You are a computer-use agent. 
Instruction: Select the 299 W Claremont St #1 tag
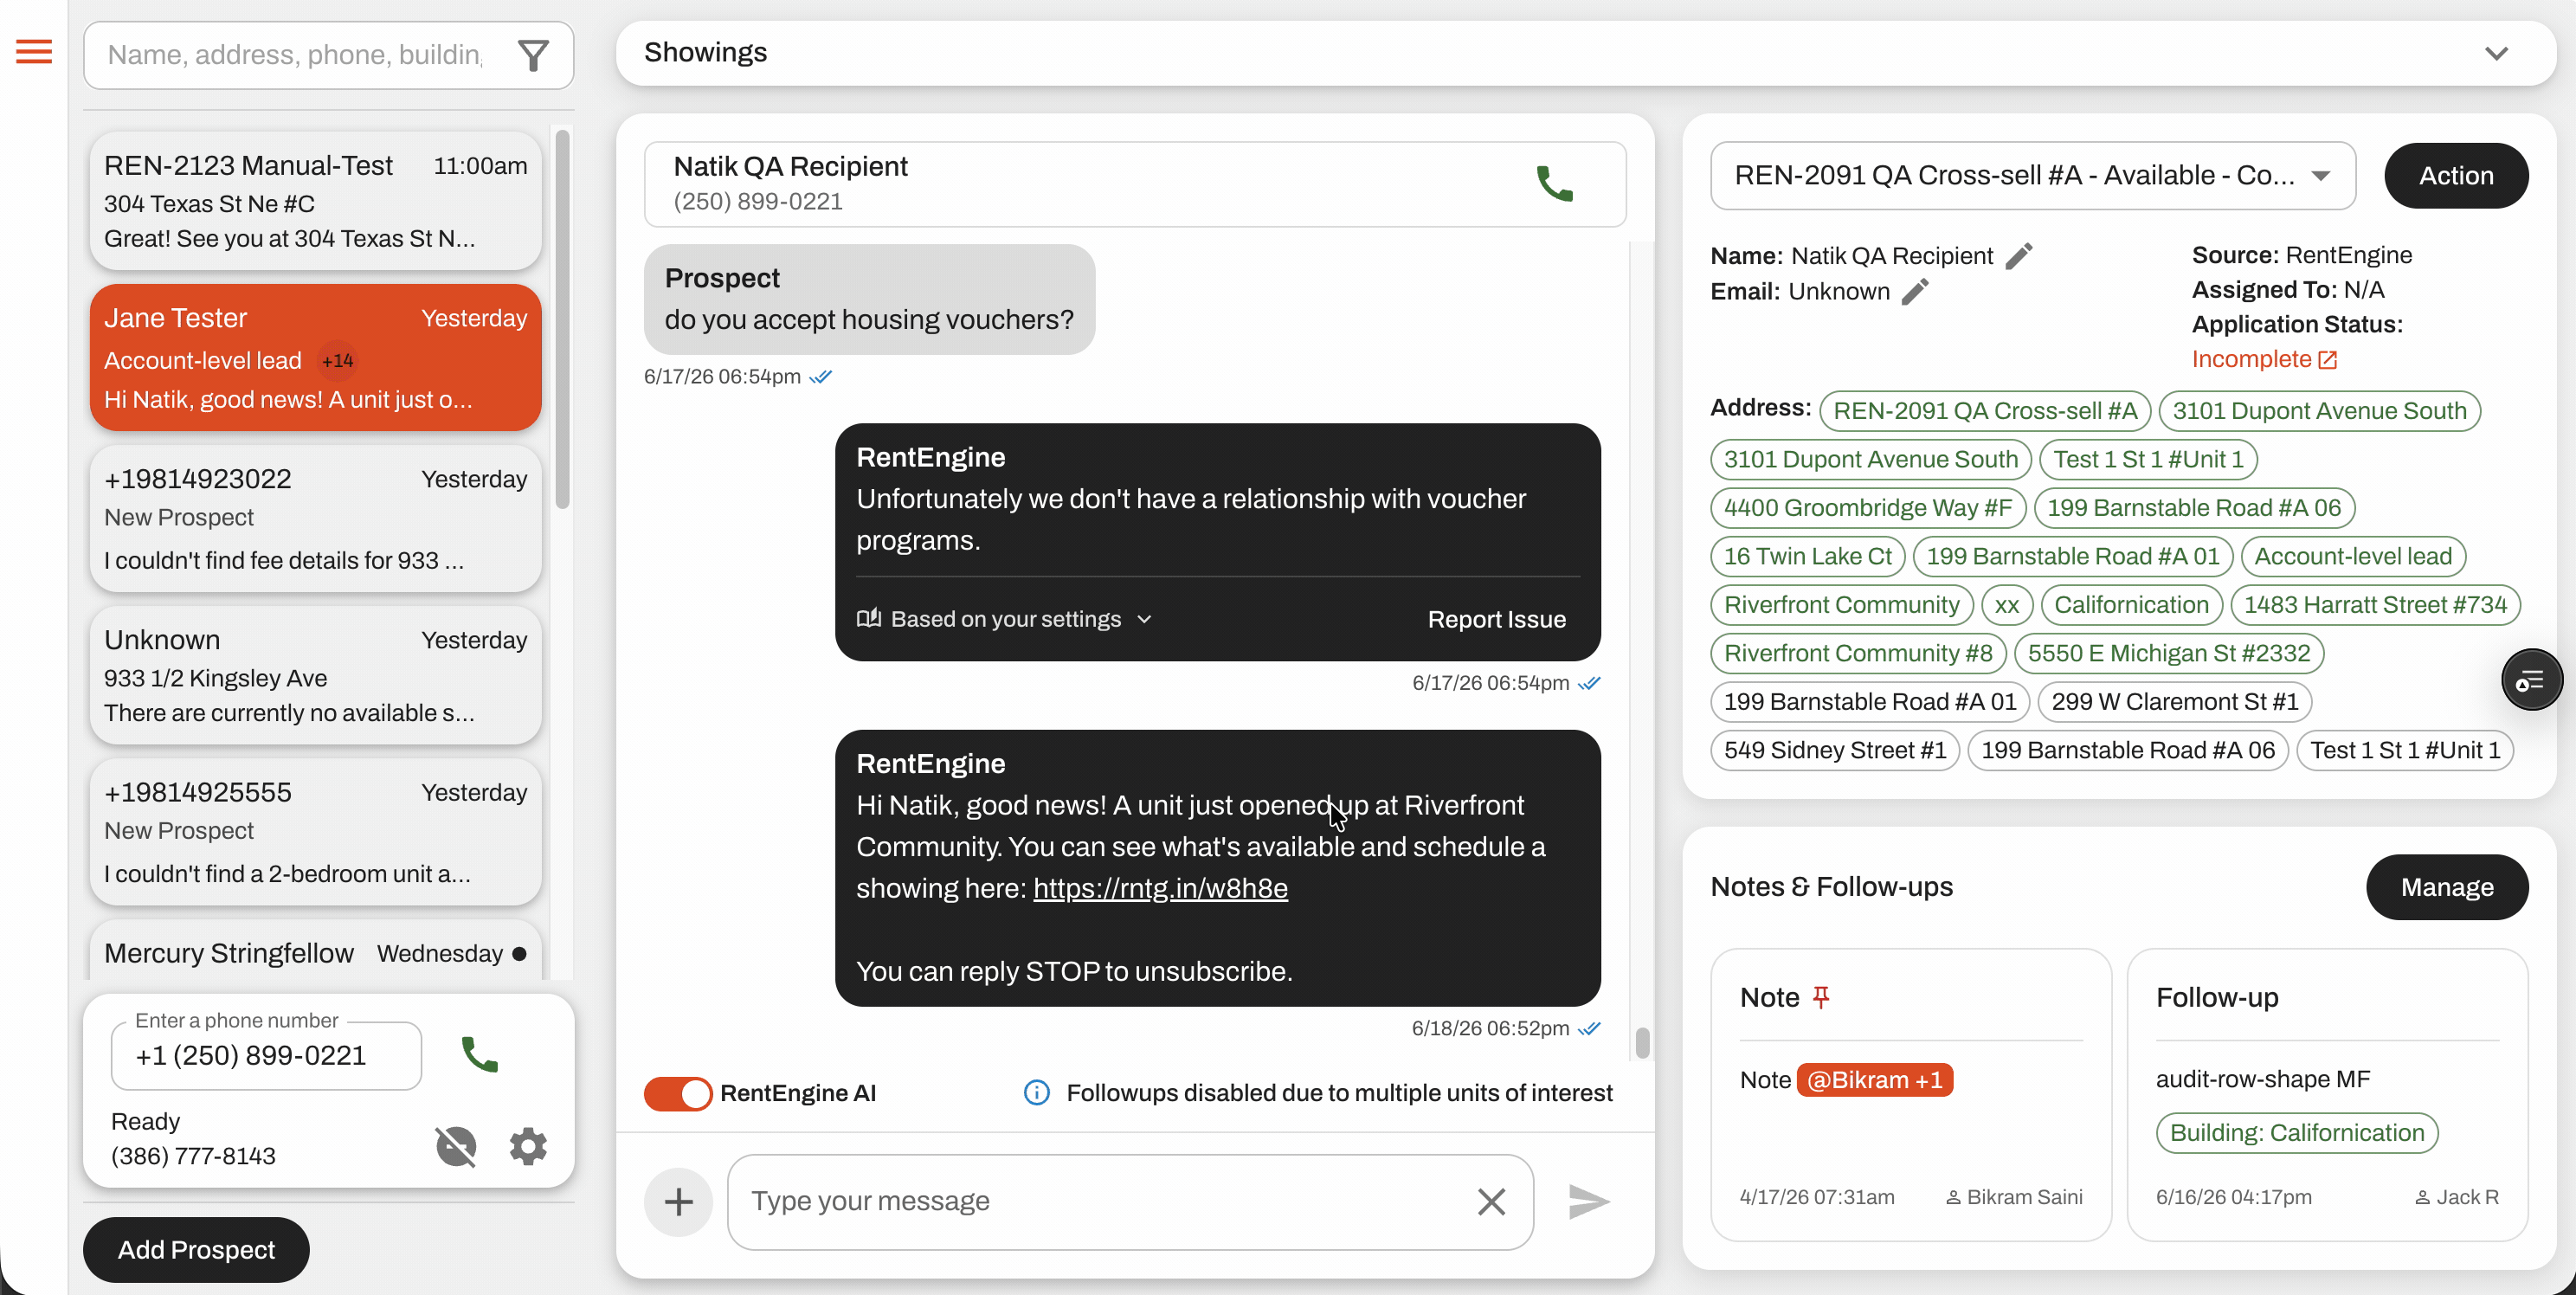tap(2175, 702)
